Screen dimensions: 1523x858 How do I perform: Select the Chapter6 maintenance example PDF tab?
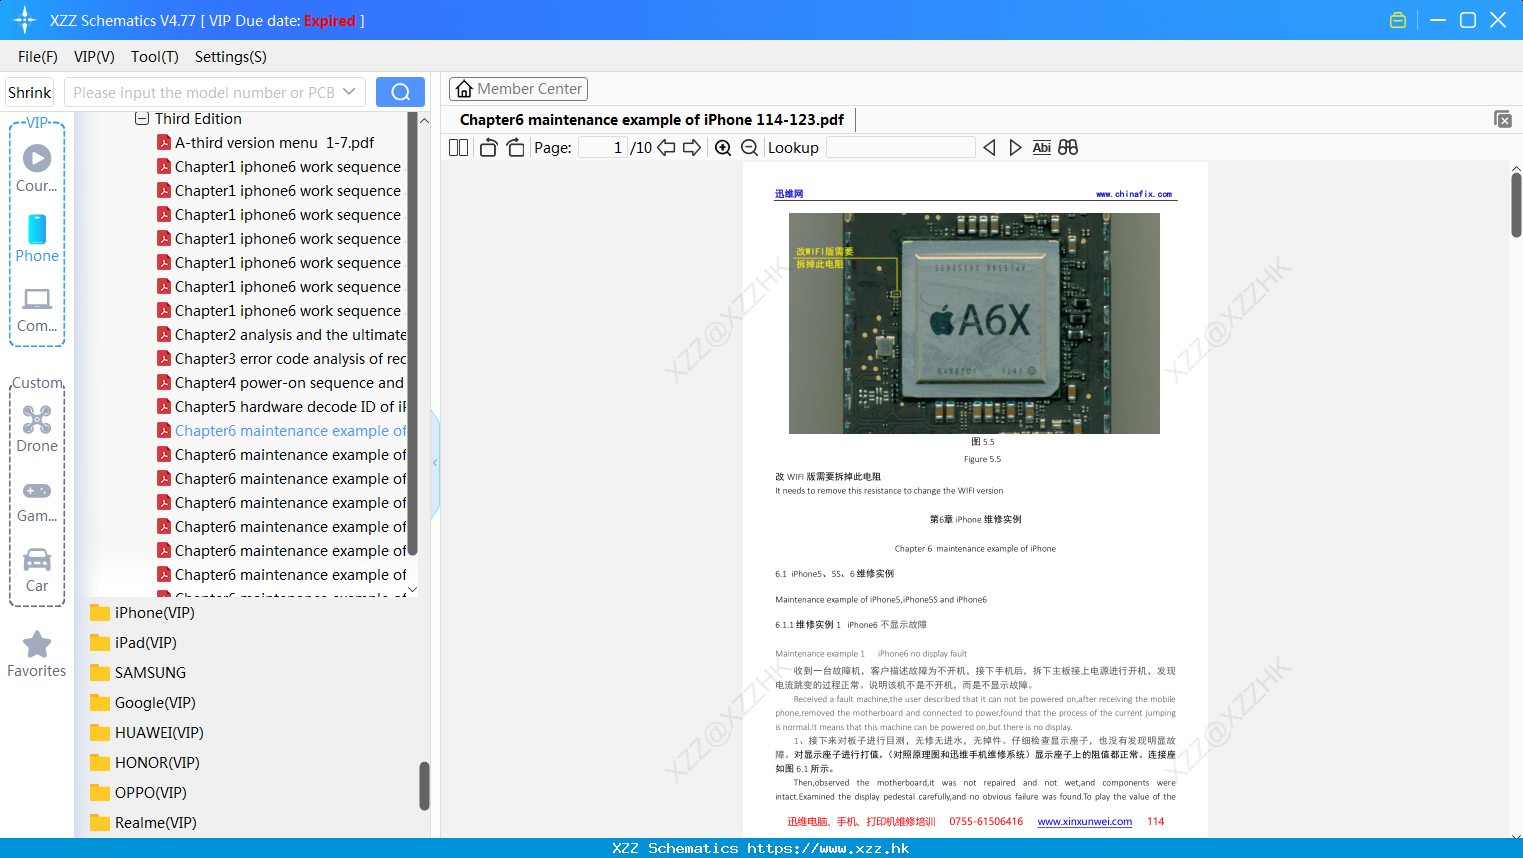(652, 120)
